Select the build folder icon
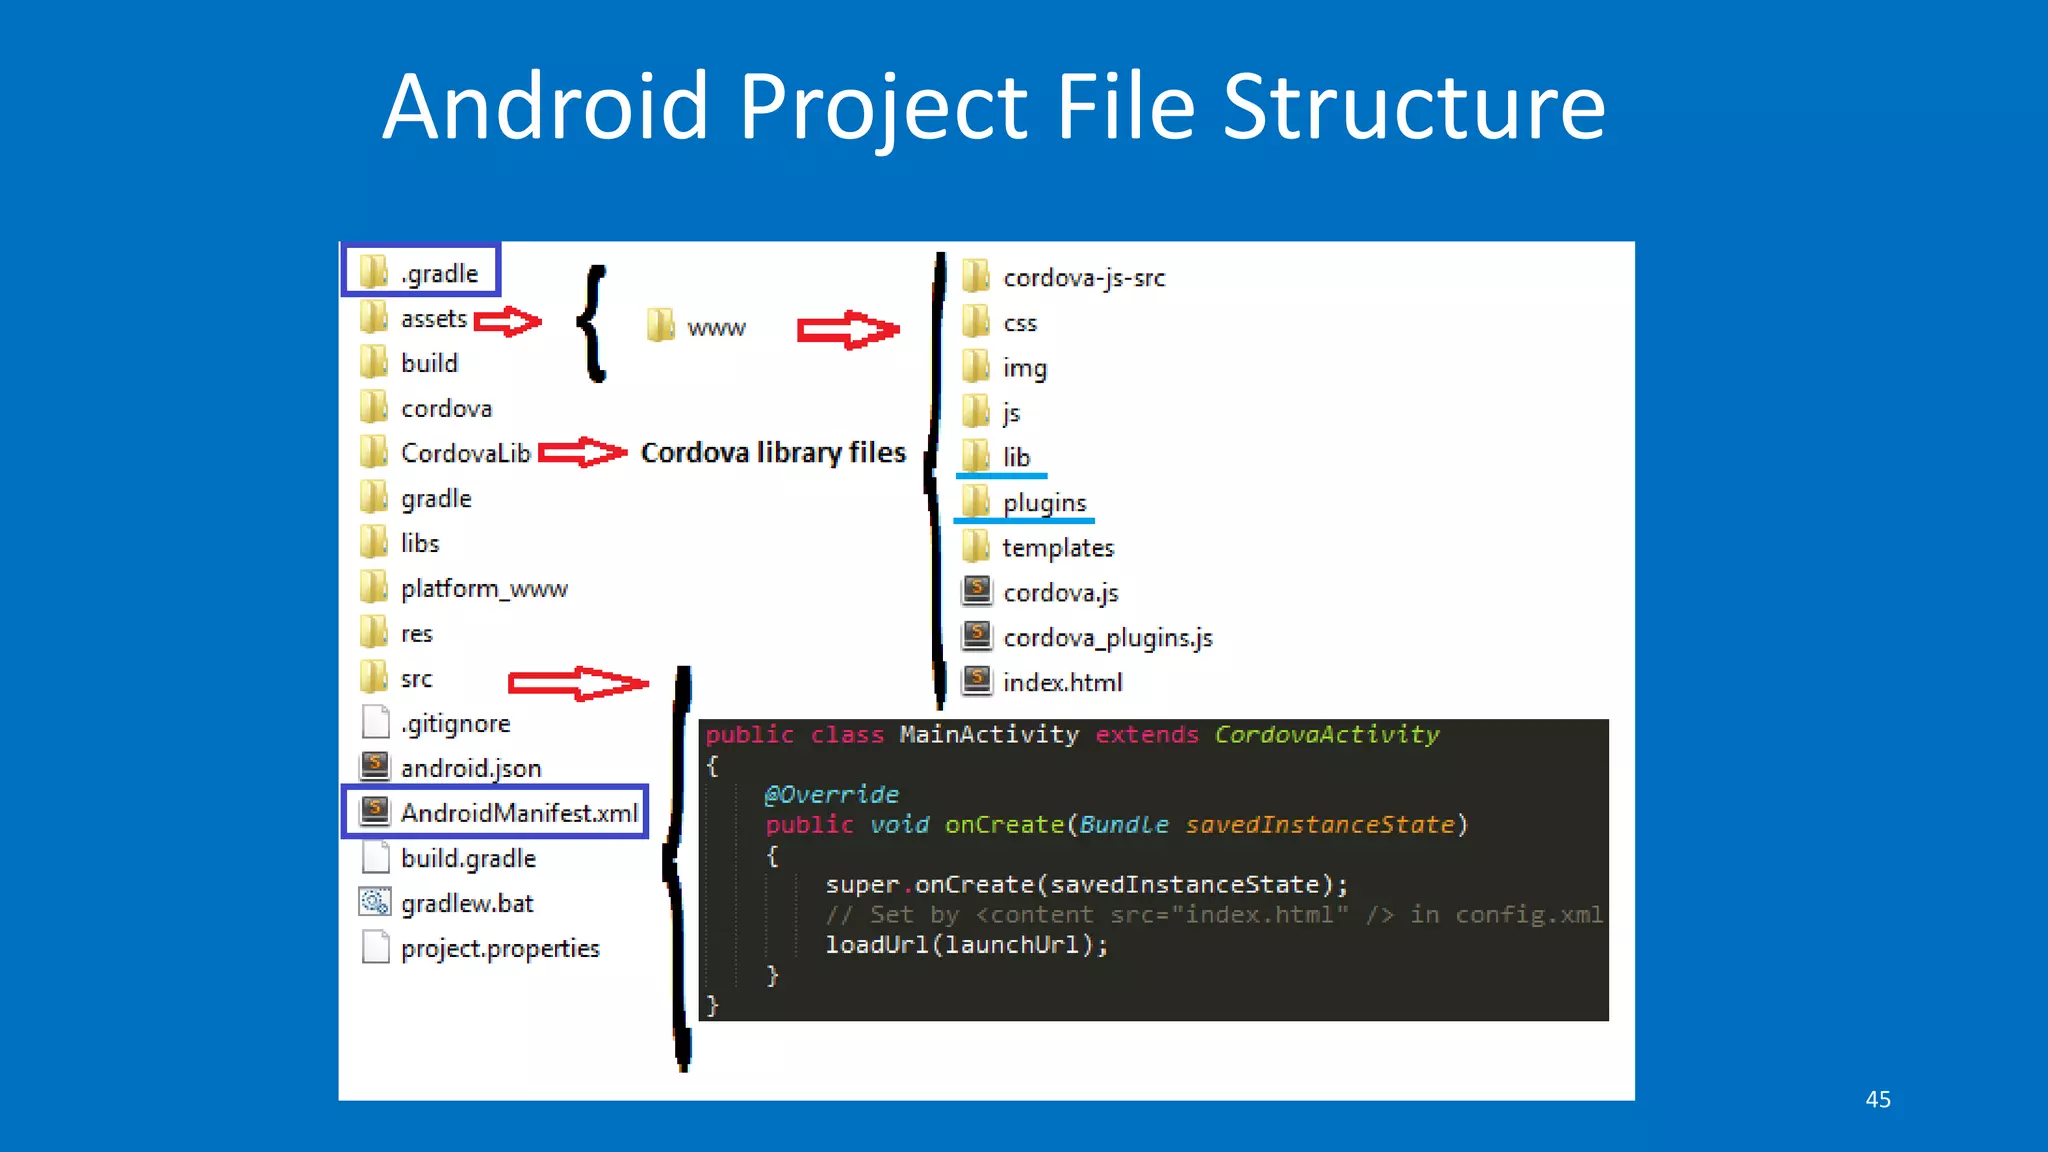Viewport: 2048px width, 1152px height. [374, 362]
